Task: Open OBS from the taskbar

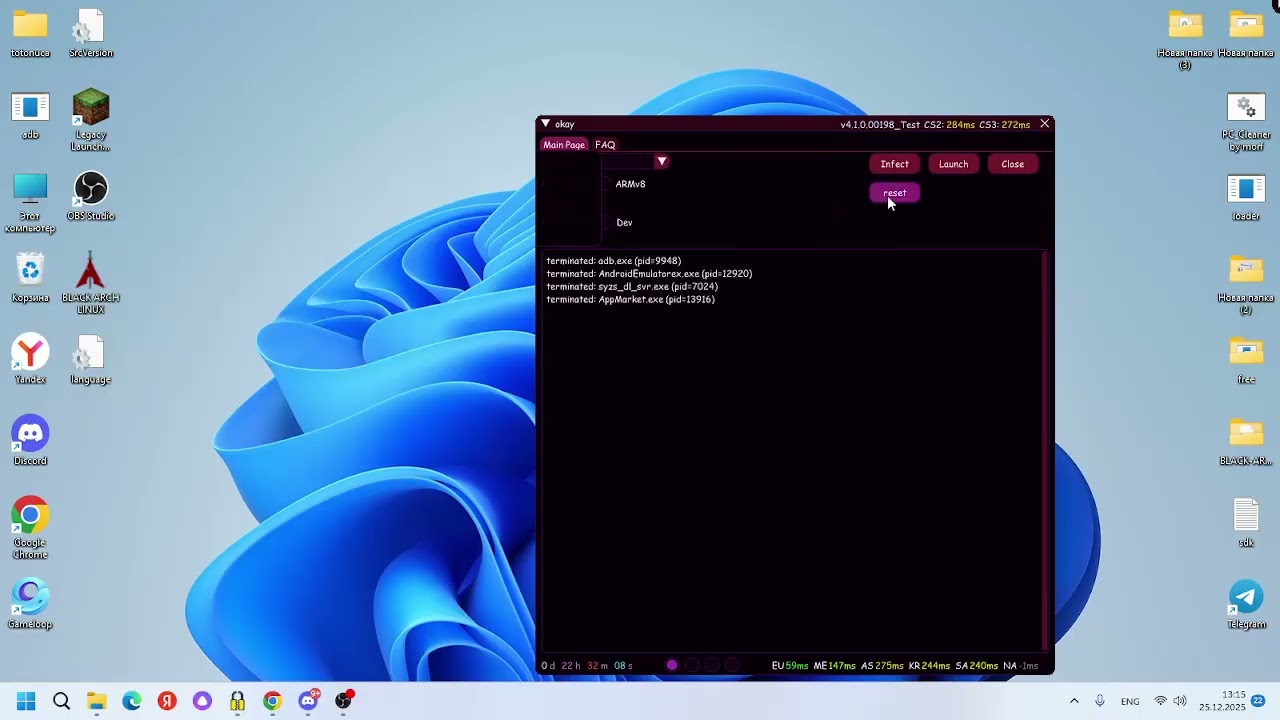Action: tap(344, 701)
